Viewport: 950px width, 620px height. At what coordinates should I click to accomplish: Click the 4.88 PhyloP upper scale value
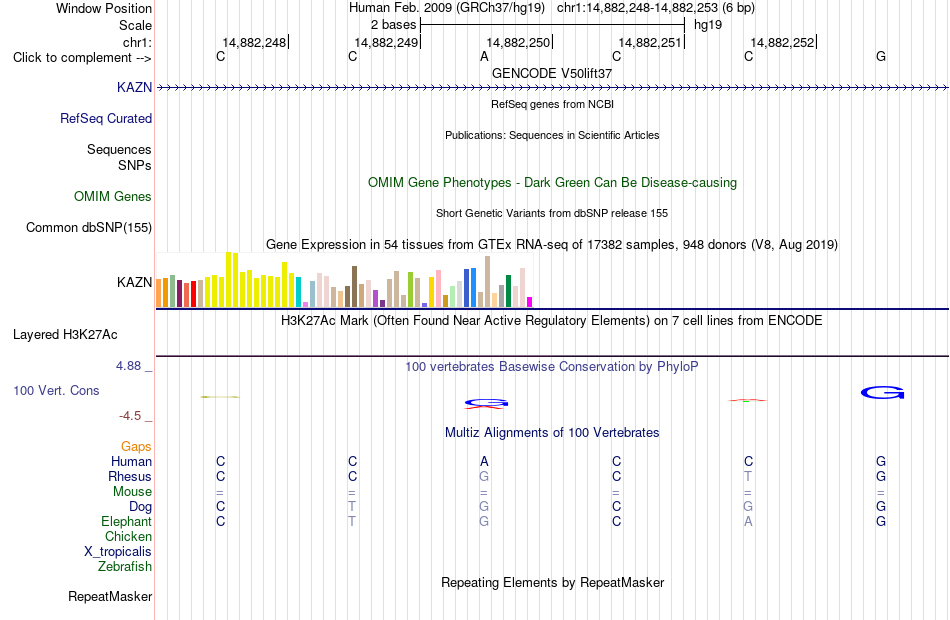128,366
